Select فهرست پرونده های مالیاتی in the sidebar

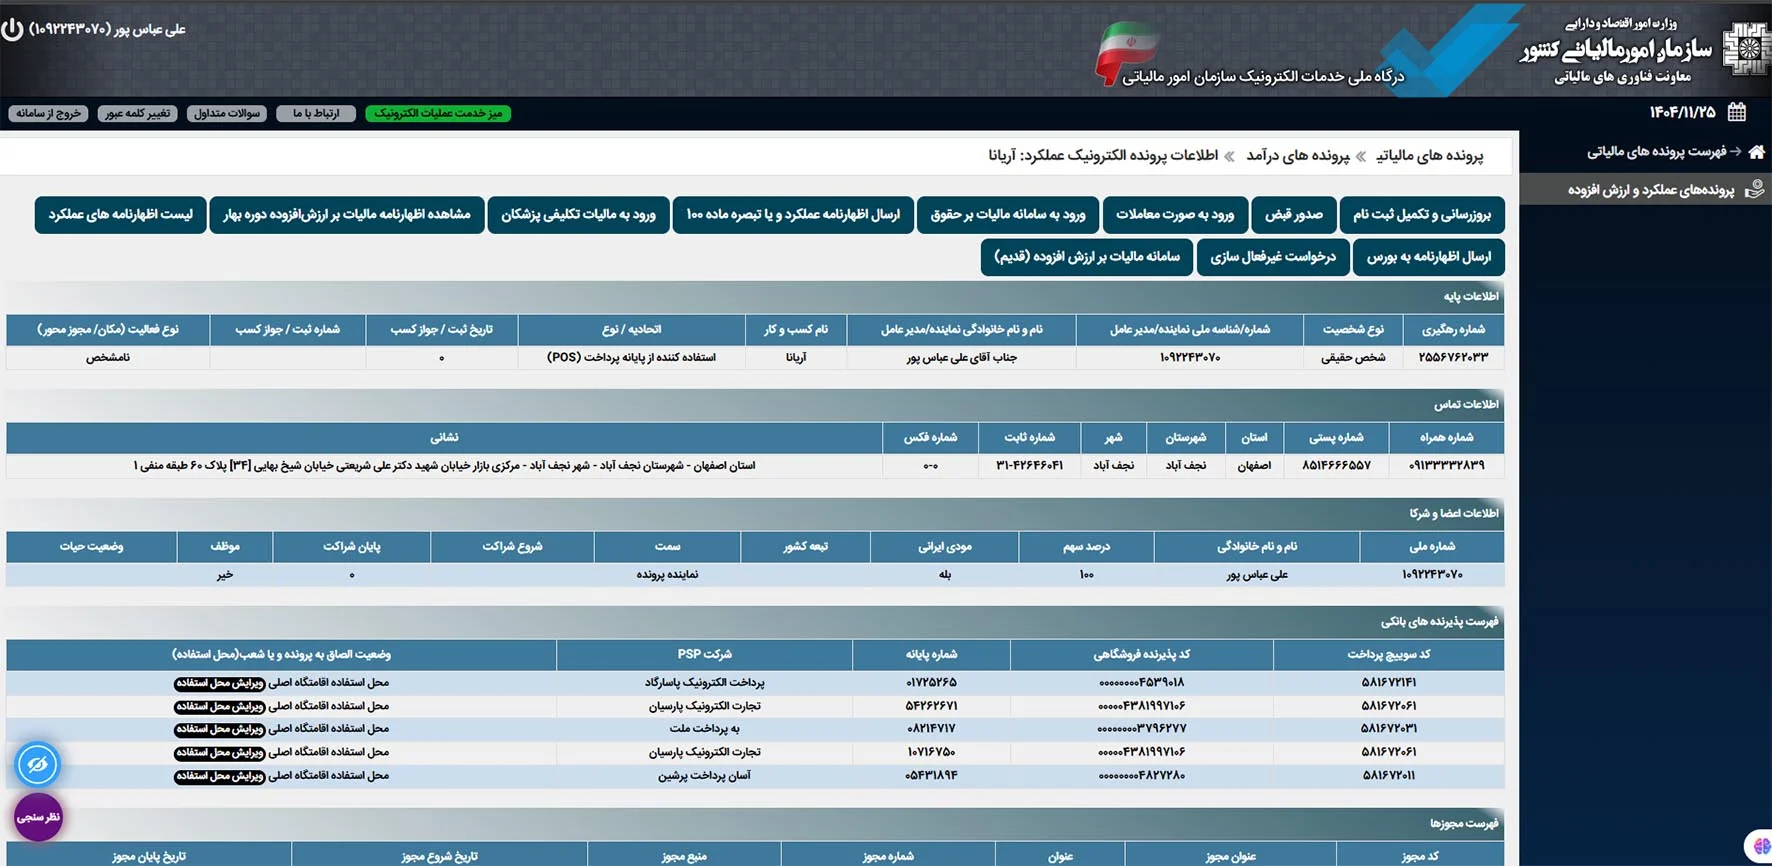(1656, 152)
